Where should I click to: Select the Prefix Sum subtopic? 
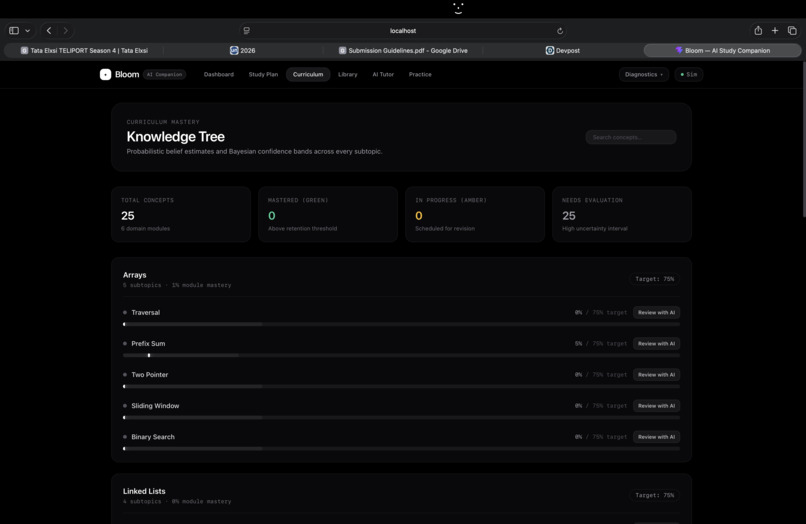click(x=148, y=344)
